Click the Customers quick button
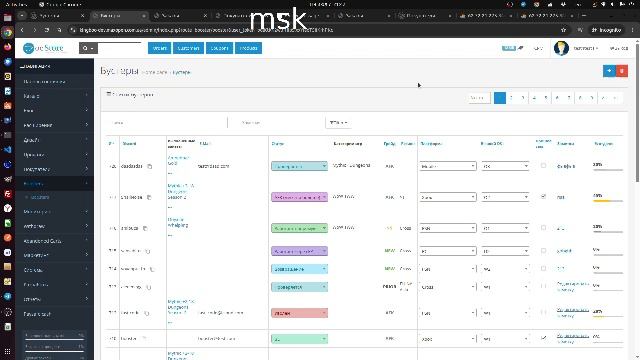This screenshot has height=360, width=640. point(188,48)
